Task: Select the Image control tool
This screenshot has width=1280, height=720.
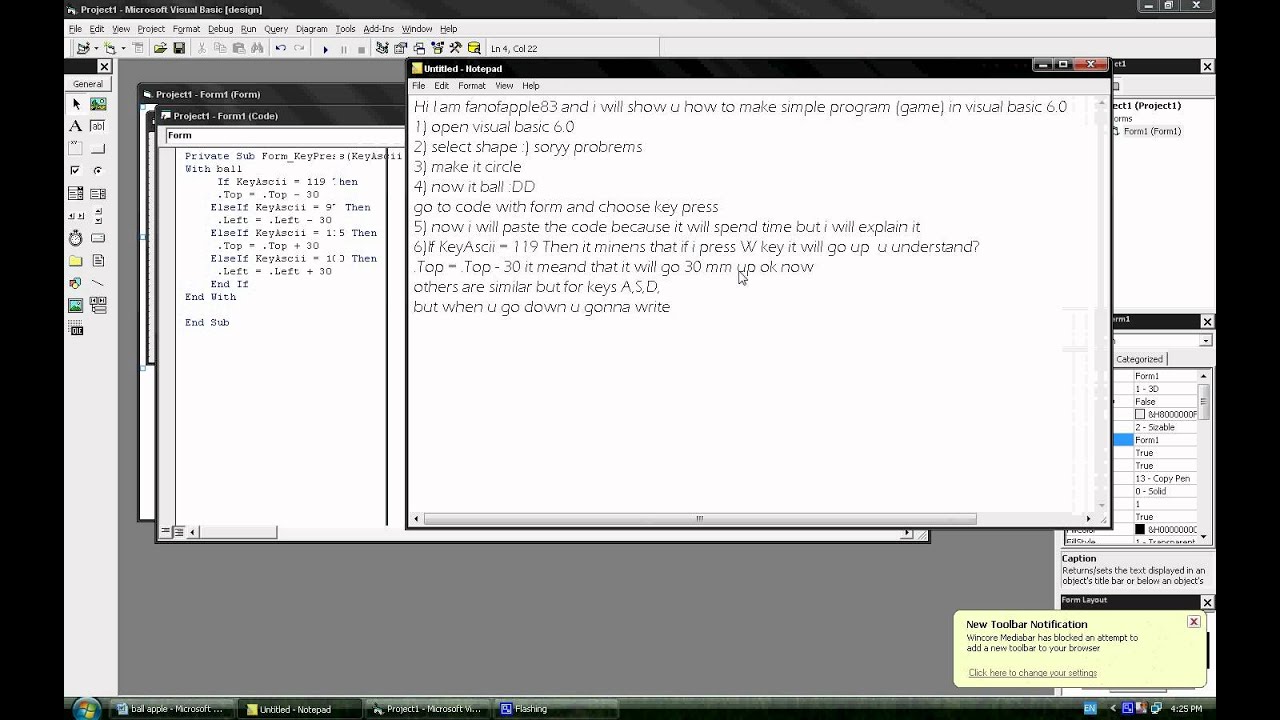Action: [x=76, y=305]
